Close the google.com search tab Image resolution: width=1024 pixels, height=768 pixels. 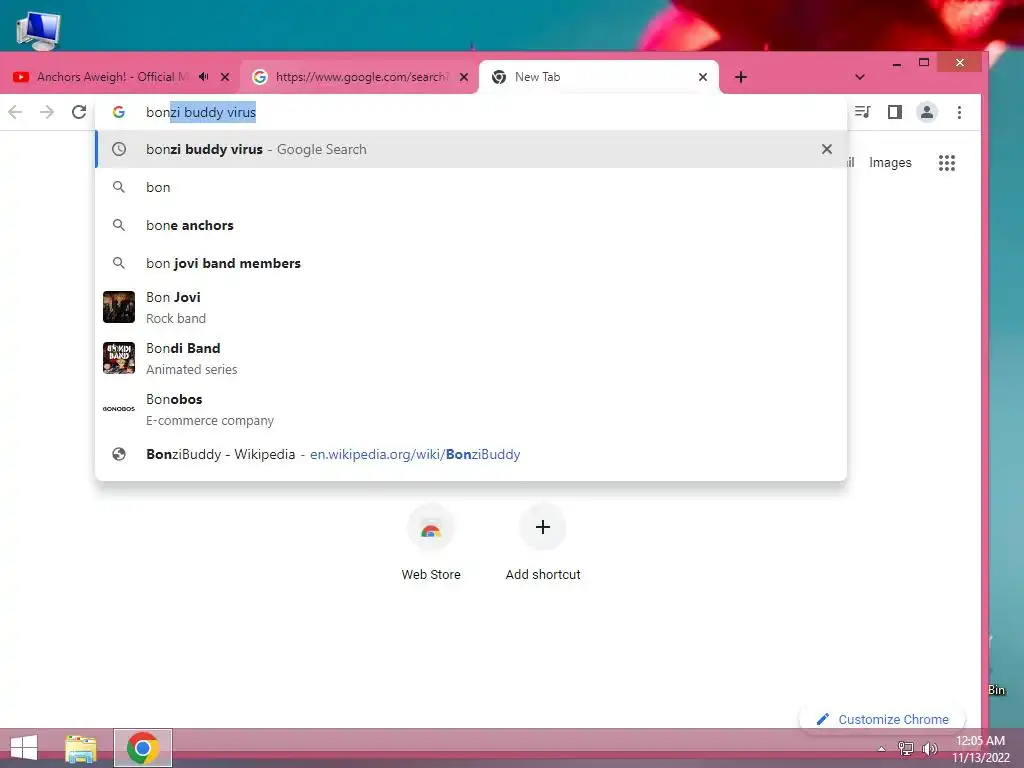point(464,77)
